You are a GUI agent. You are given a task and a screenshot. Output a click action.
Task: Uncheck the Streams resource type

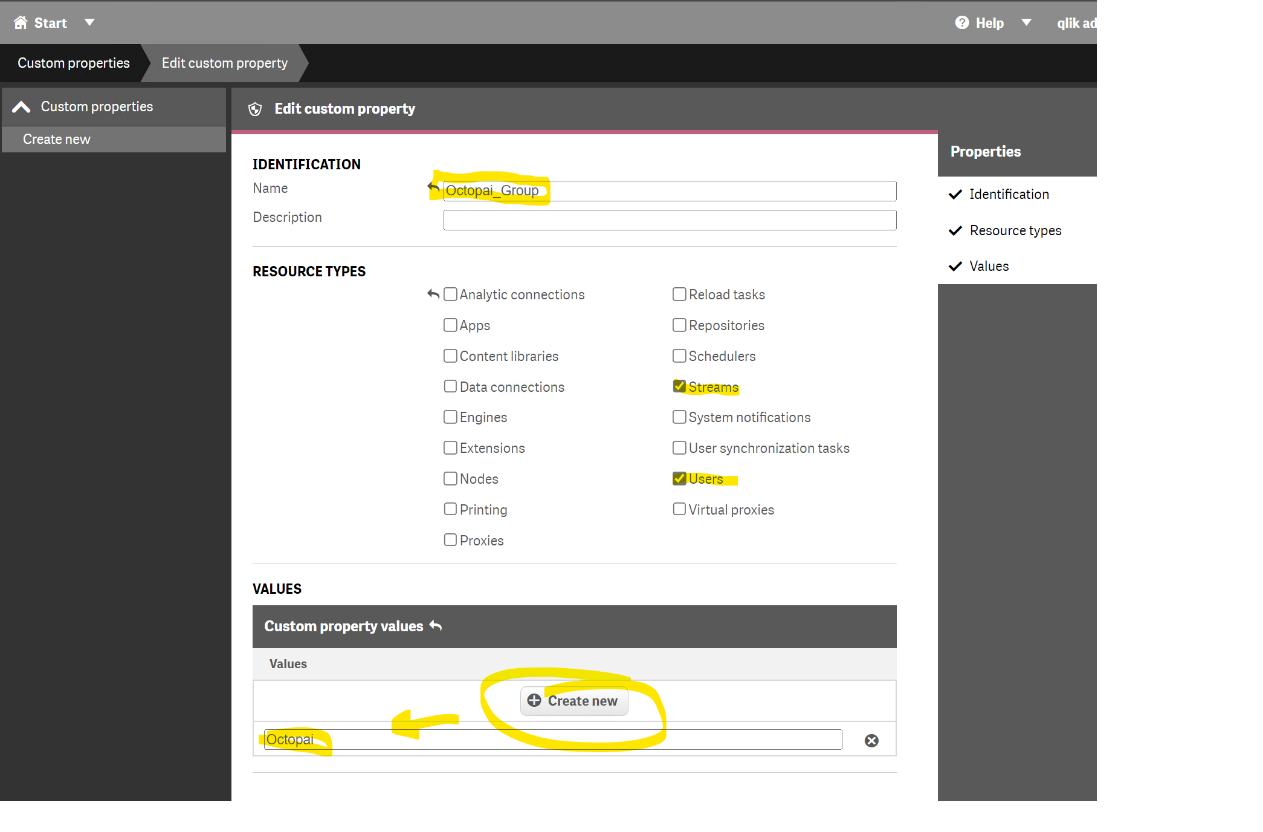click(680, 387)
